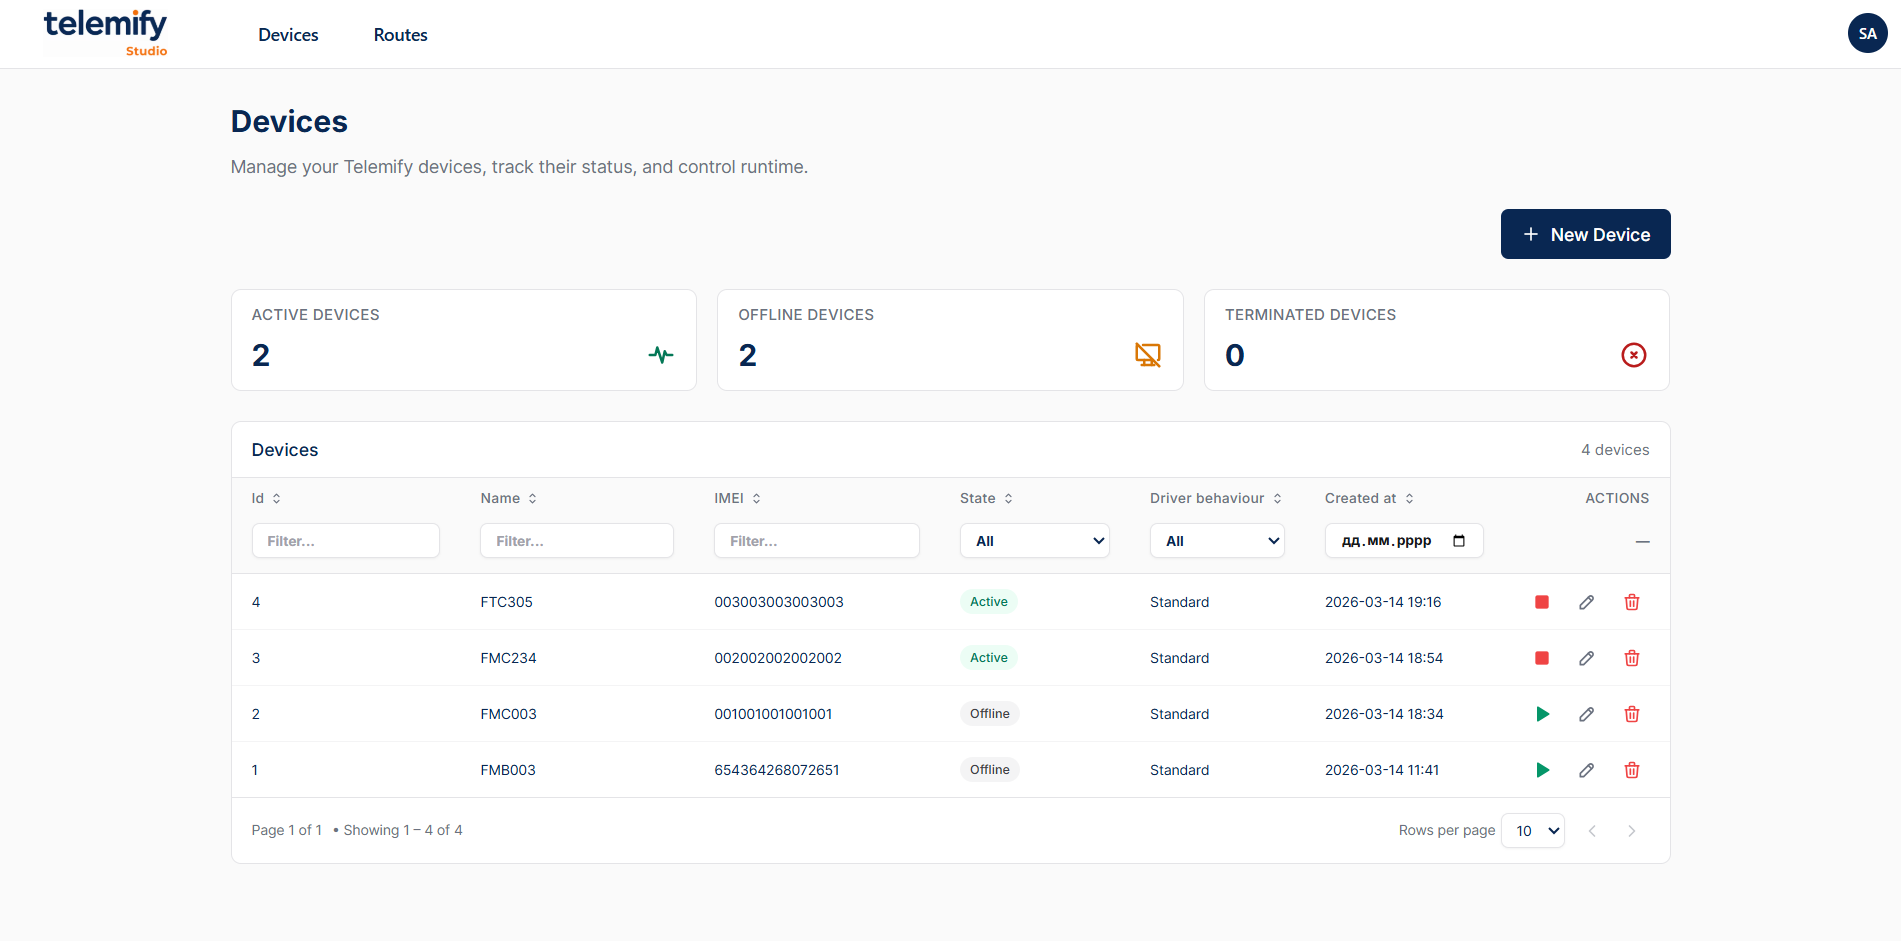The height and width of the screenshot is (941, 1901).
Task: Toggle sorting on the IMEI column
Action: point(758,498)
